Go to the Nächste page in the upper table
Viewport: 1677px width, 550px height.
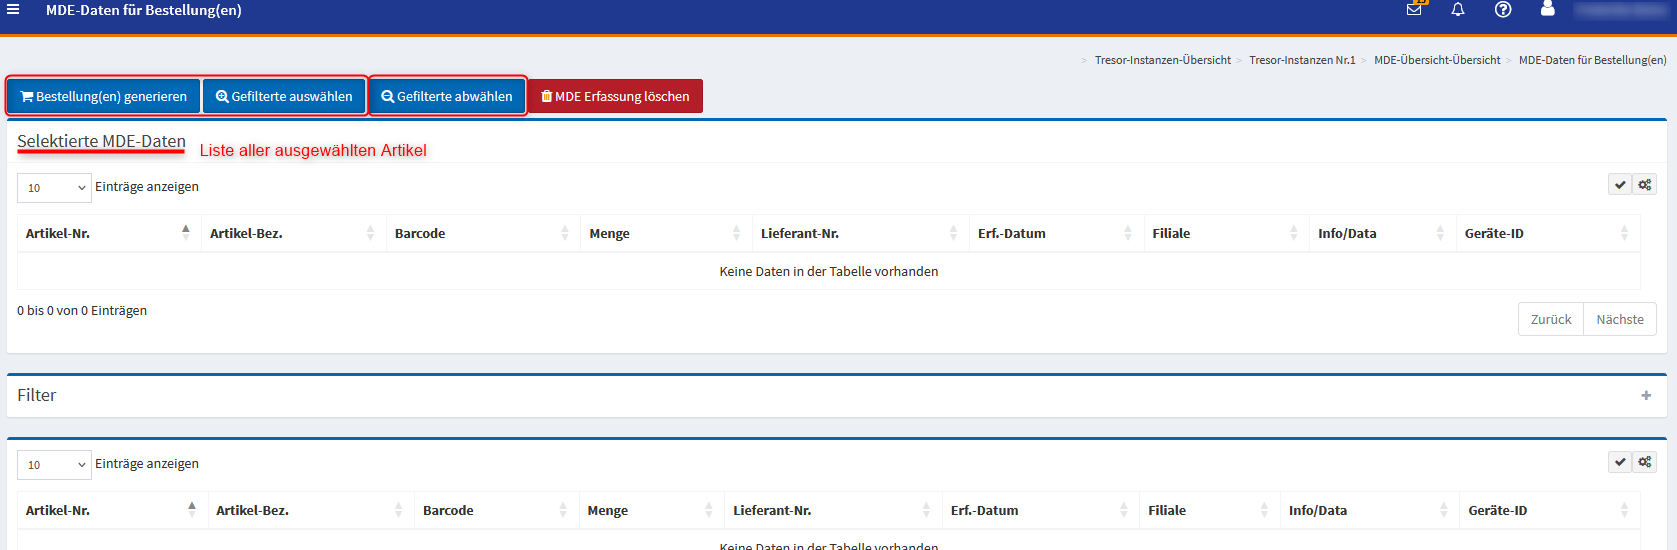coord(1619,320)
